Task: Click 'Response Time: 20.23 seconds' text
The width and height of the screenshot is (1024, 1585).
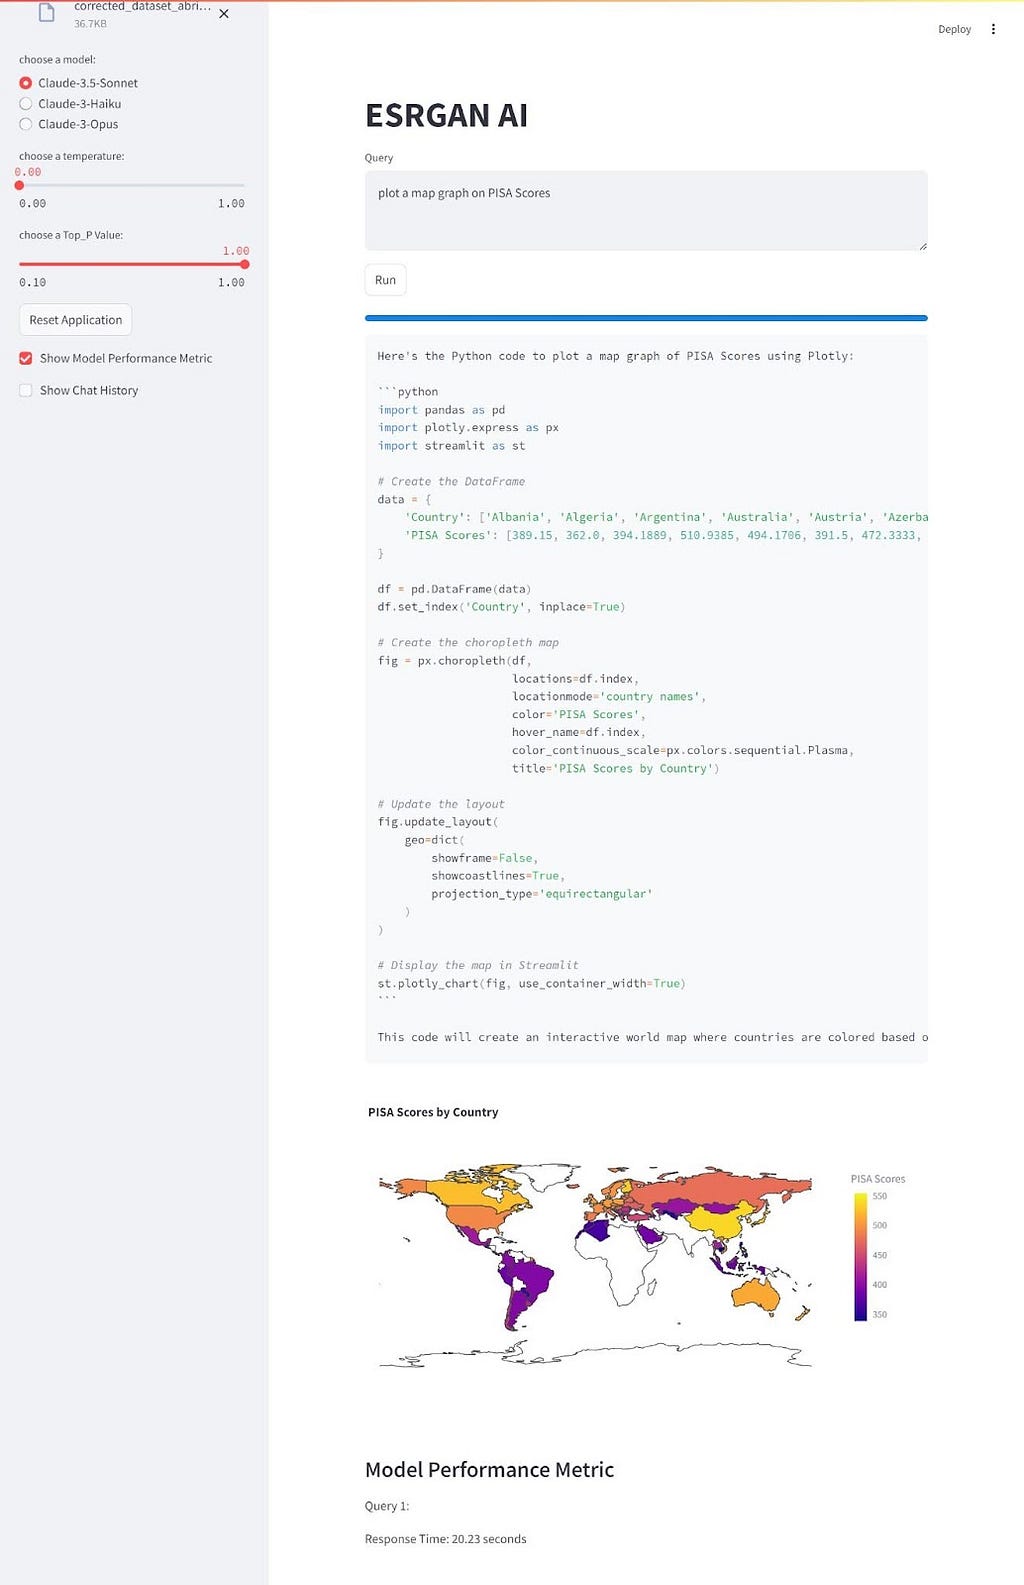Action: point(445,1539)
